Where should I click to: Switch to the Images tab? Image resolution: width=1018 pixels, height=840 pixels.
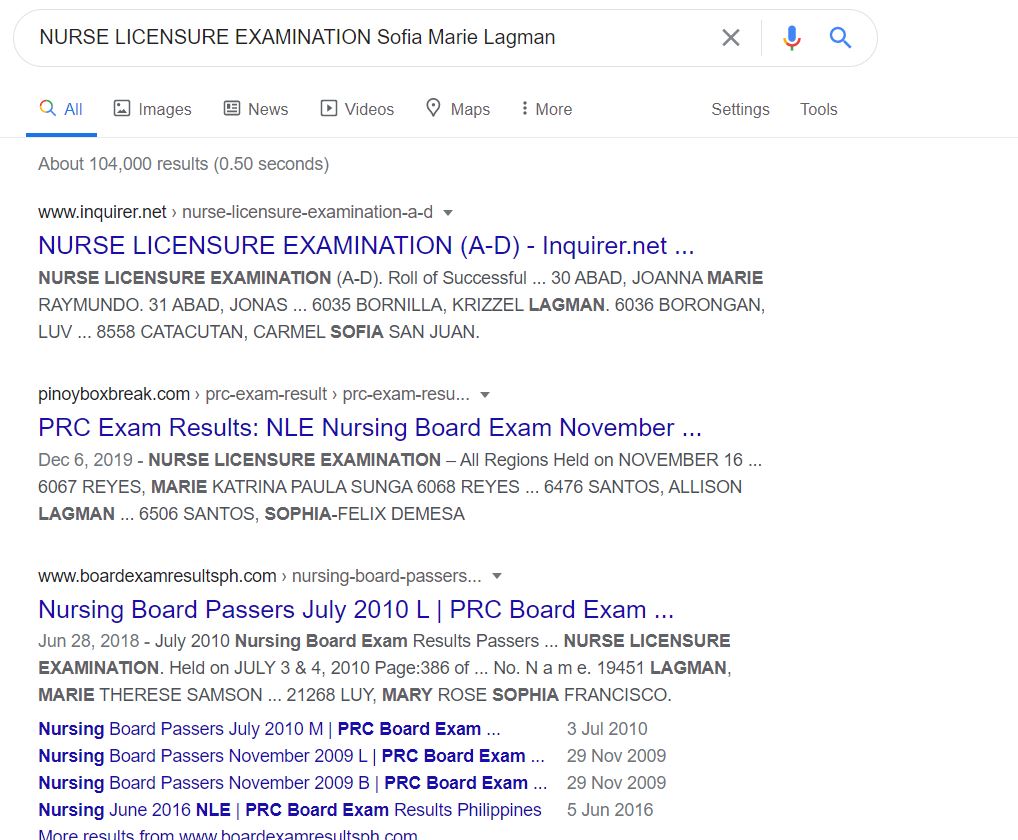click(153, 109)
